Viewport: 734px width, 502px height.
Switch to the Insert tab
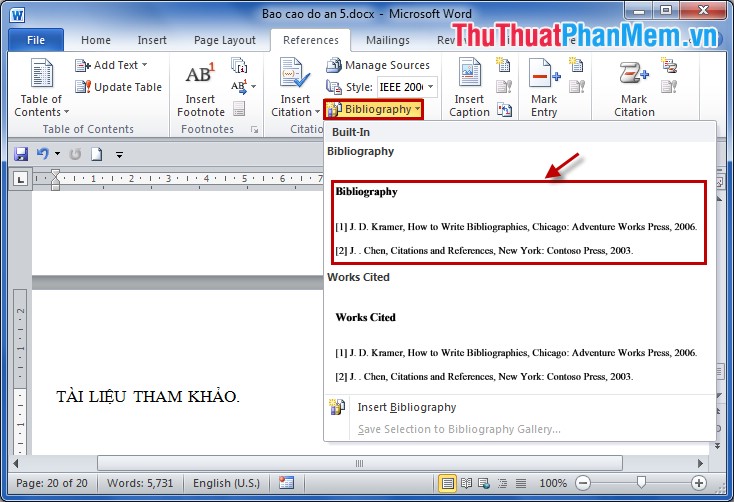152,40
